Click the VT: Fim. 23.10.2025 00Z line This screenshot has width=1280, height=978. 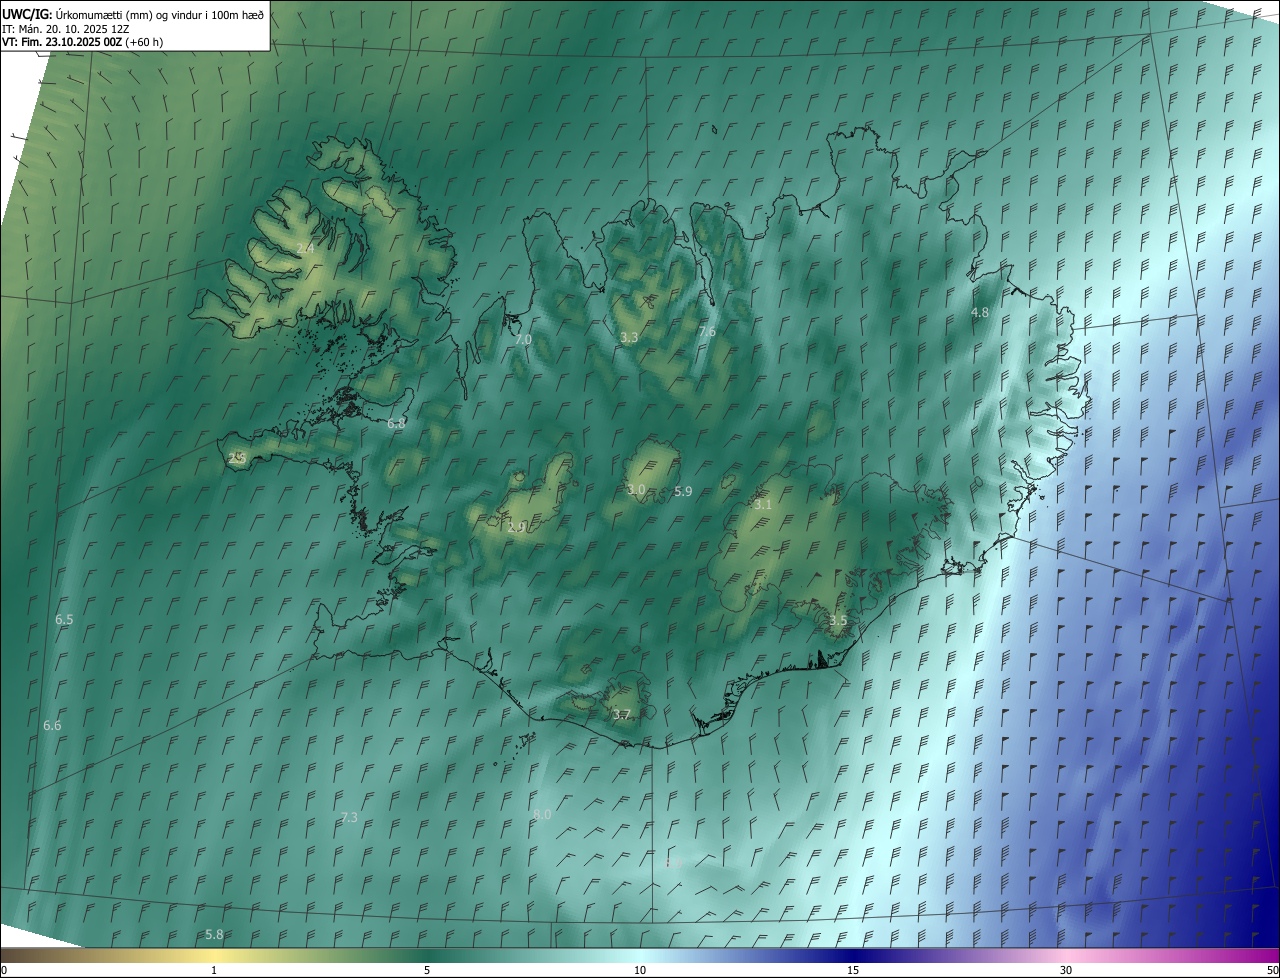[82, 42]
